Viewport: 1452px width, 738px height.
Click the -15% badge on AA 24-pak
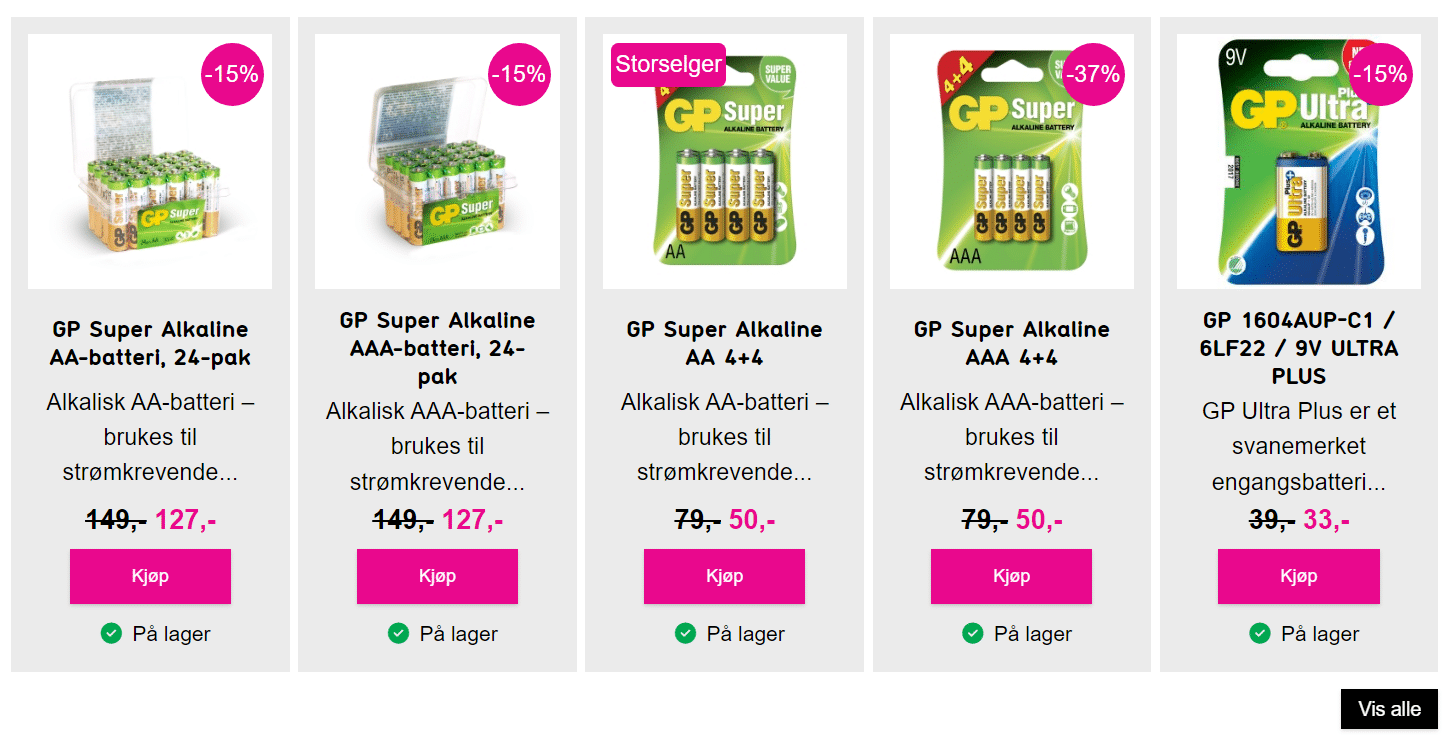point(232,74)
